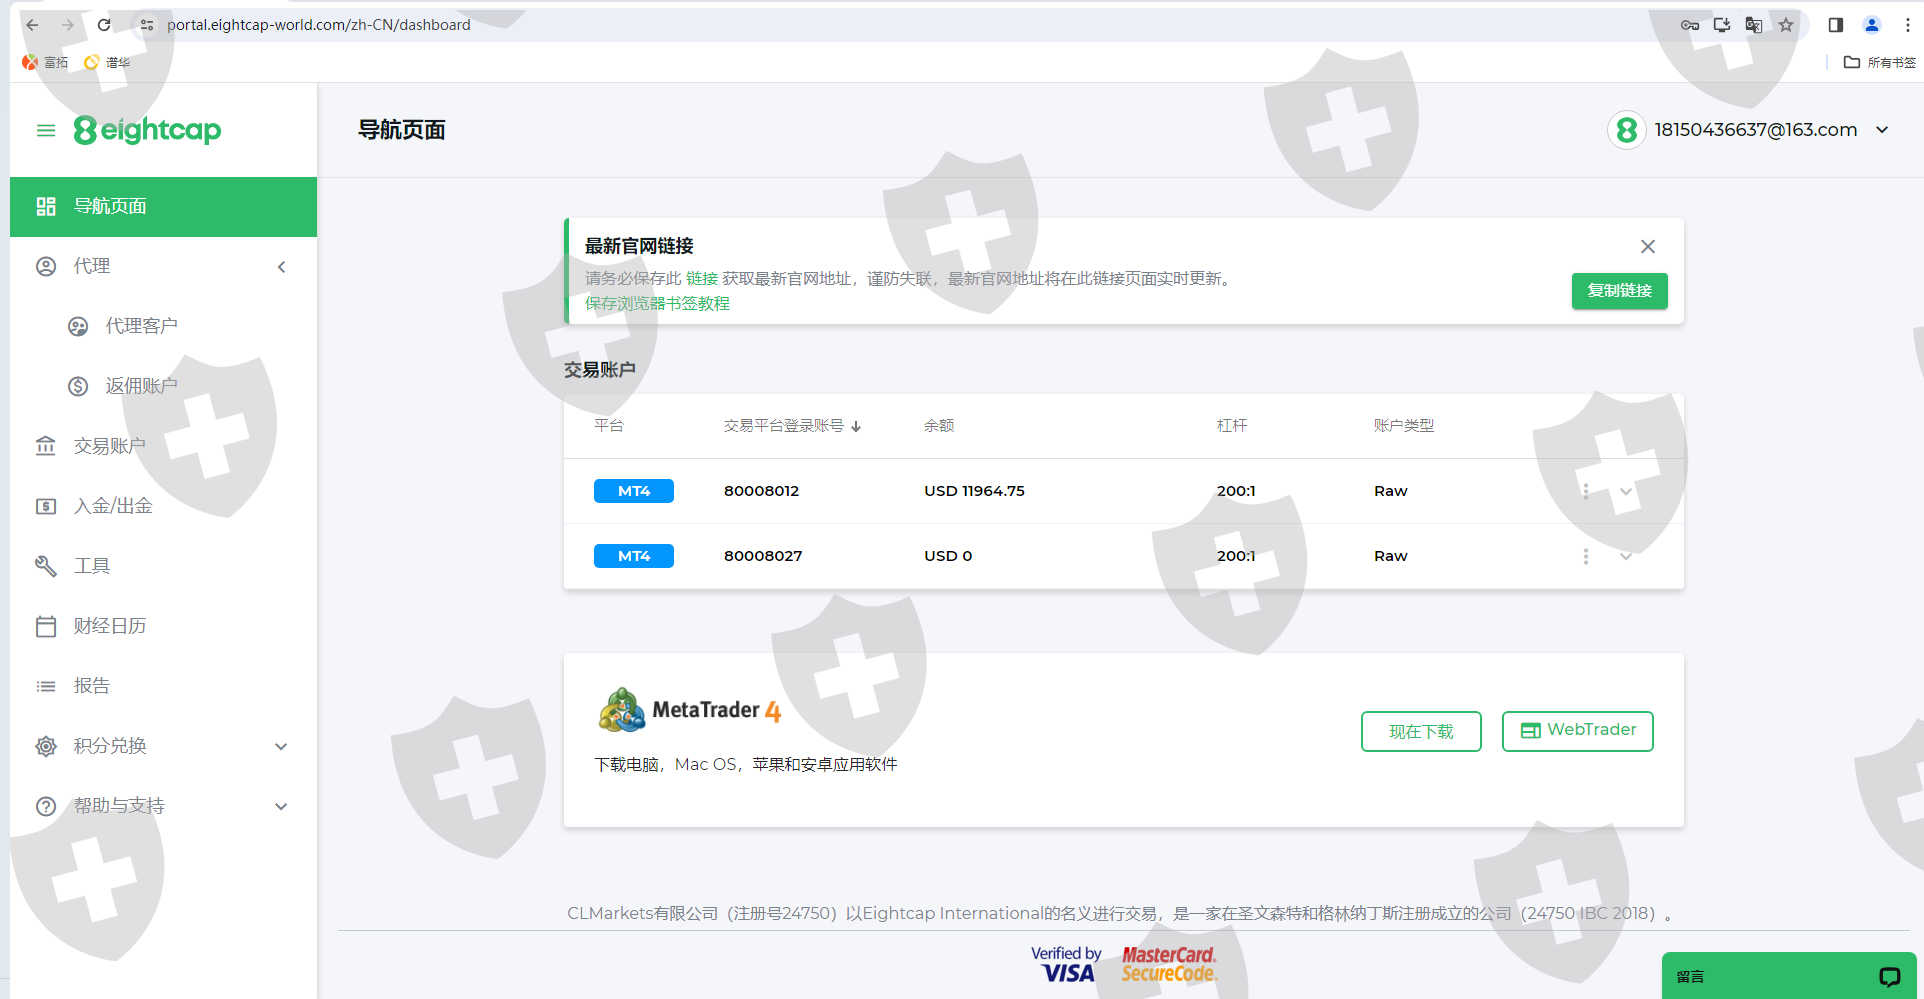This screenshot has width=1924, height=999.
Task: Open the browser three-dot menu
Action: 1908,25
